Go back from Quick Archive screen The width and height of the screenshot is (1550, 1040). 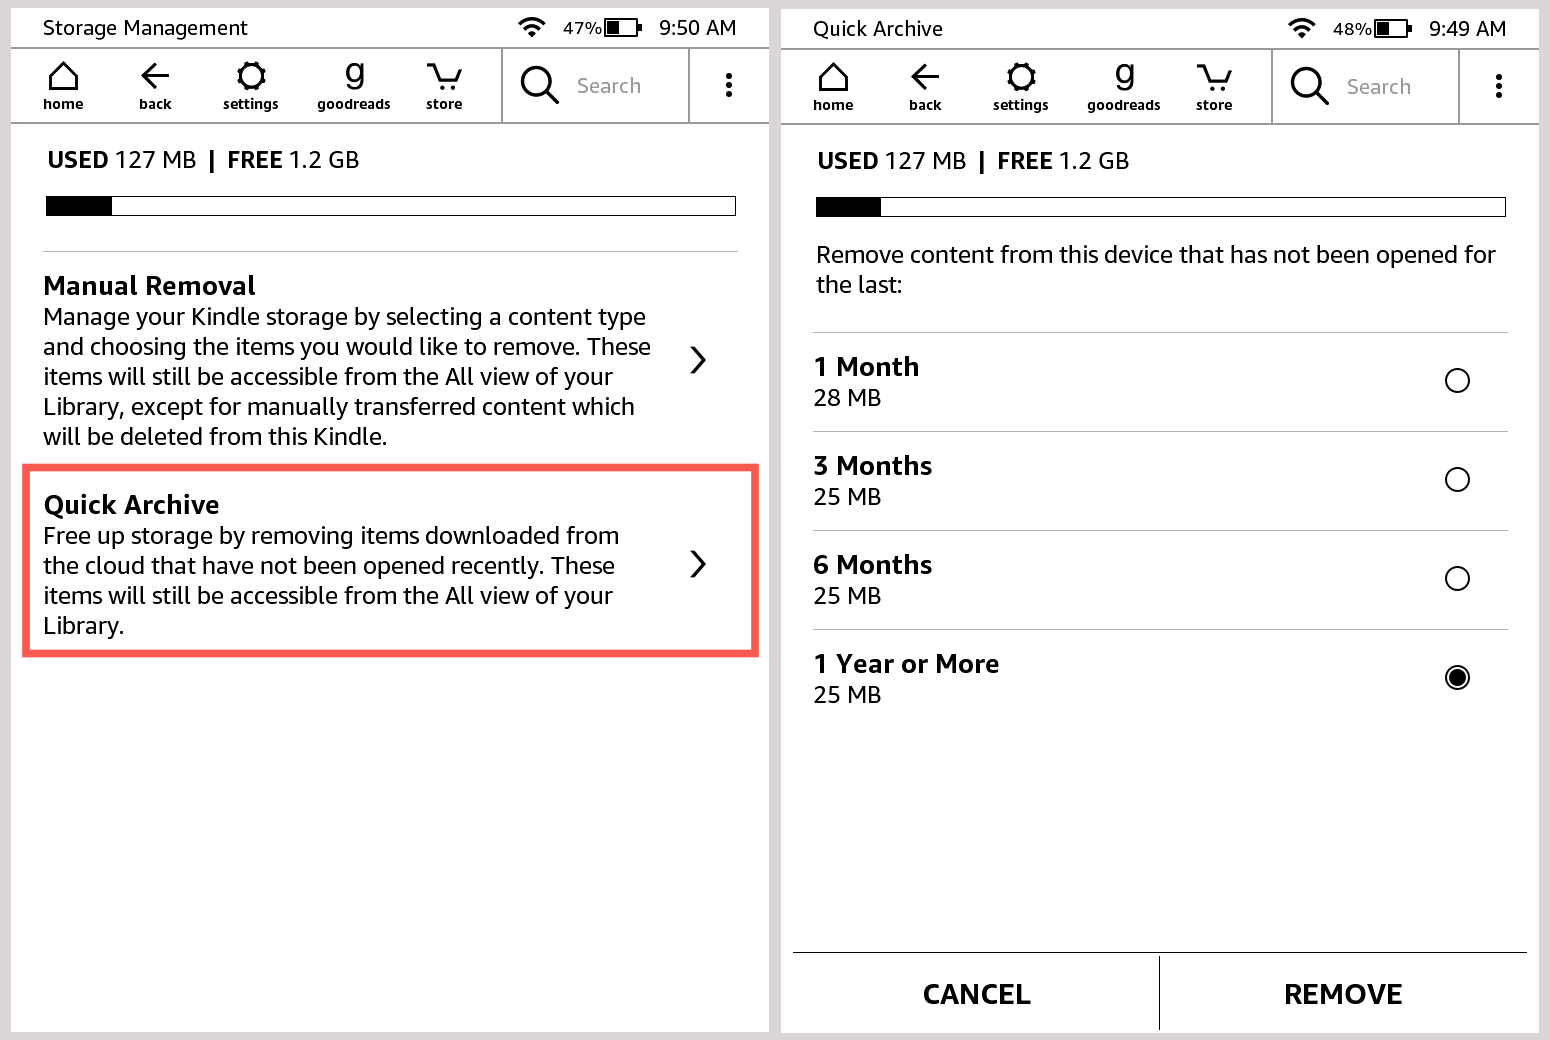click(925, 87)
